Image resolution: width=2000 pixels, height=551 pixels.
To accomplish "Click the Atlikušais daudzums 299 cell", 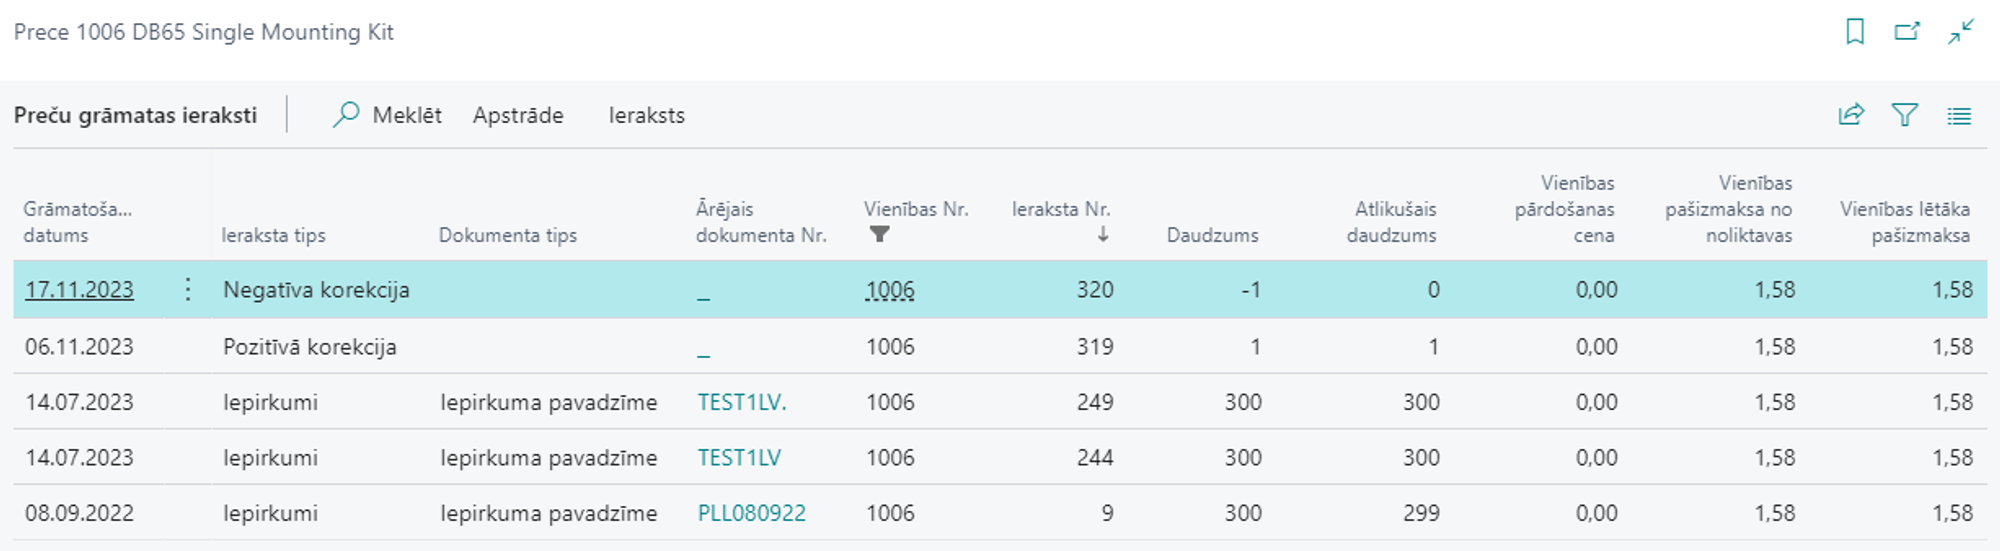I will click(x=1420, y=513).
